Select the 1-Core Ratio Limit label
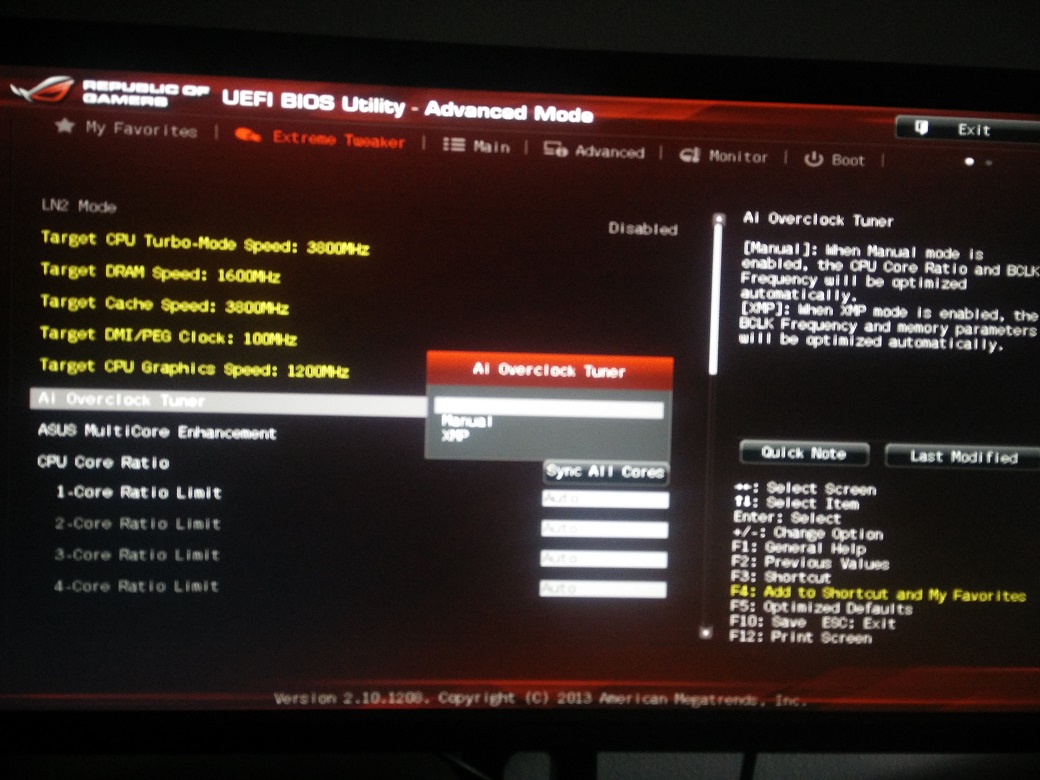The width and height of the screenshot is (1040, 780). tap(139, 492)
